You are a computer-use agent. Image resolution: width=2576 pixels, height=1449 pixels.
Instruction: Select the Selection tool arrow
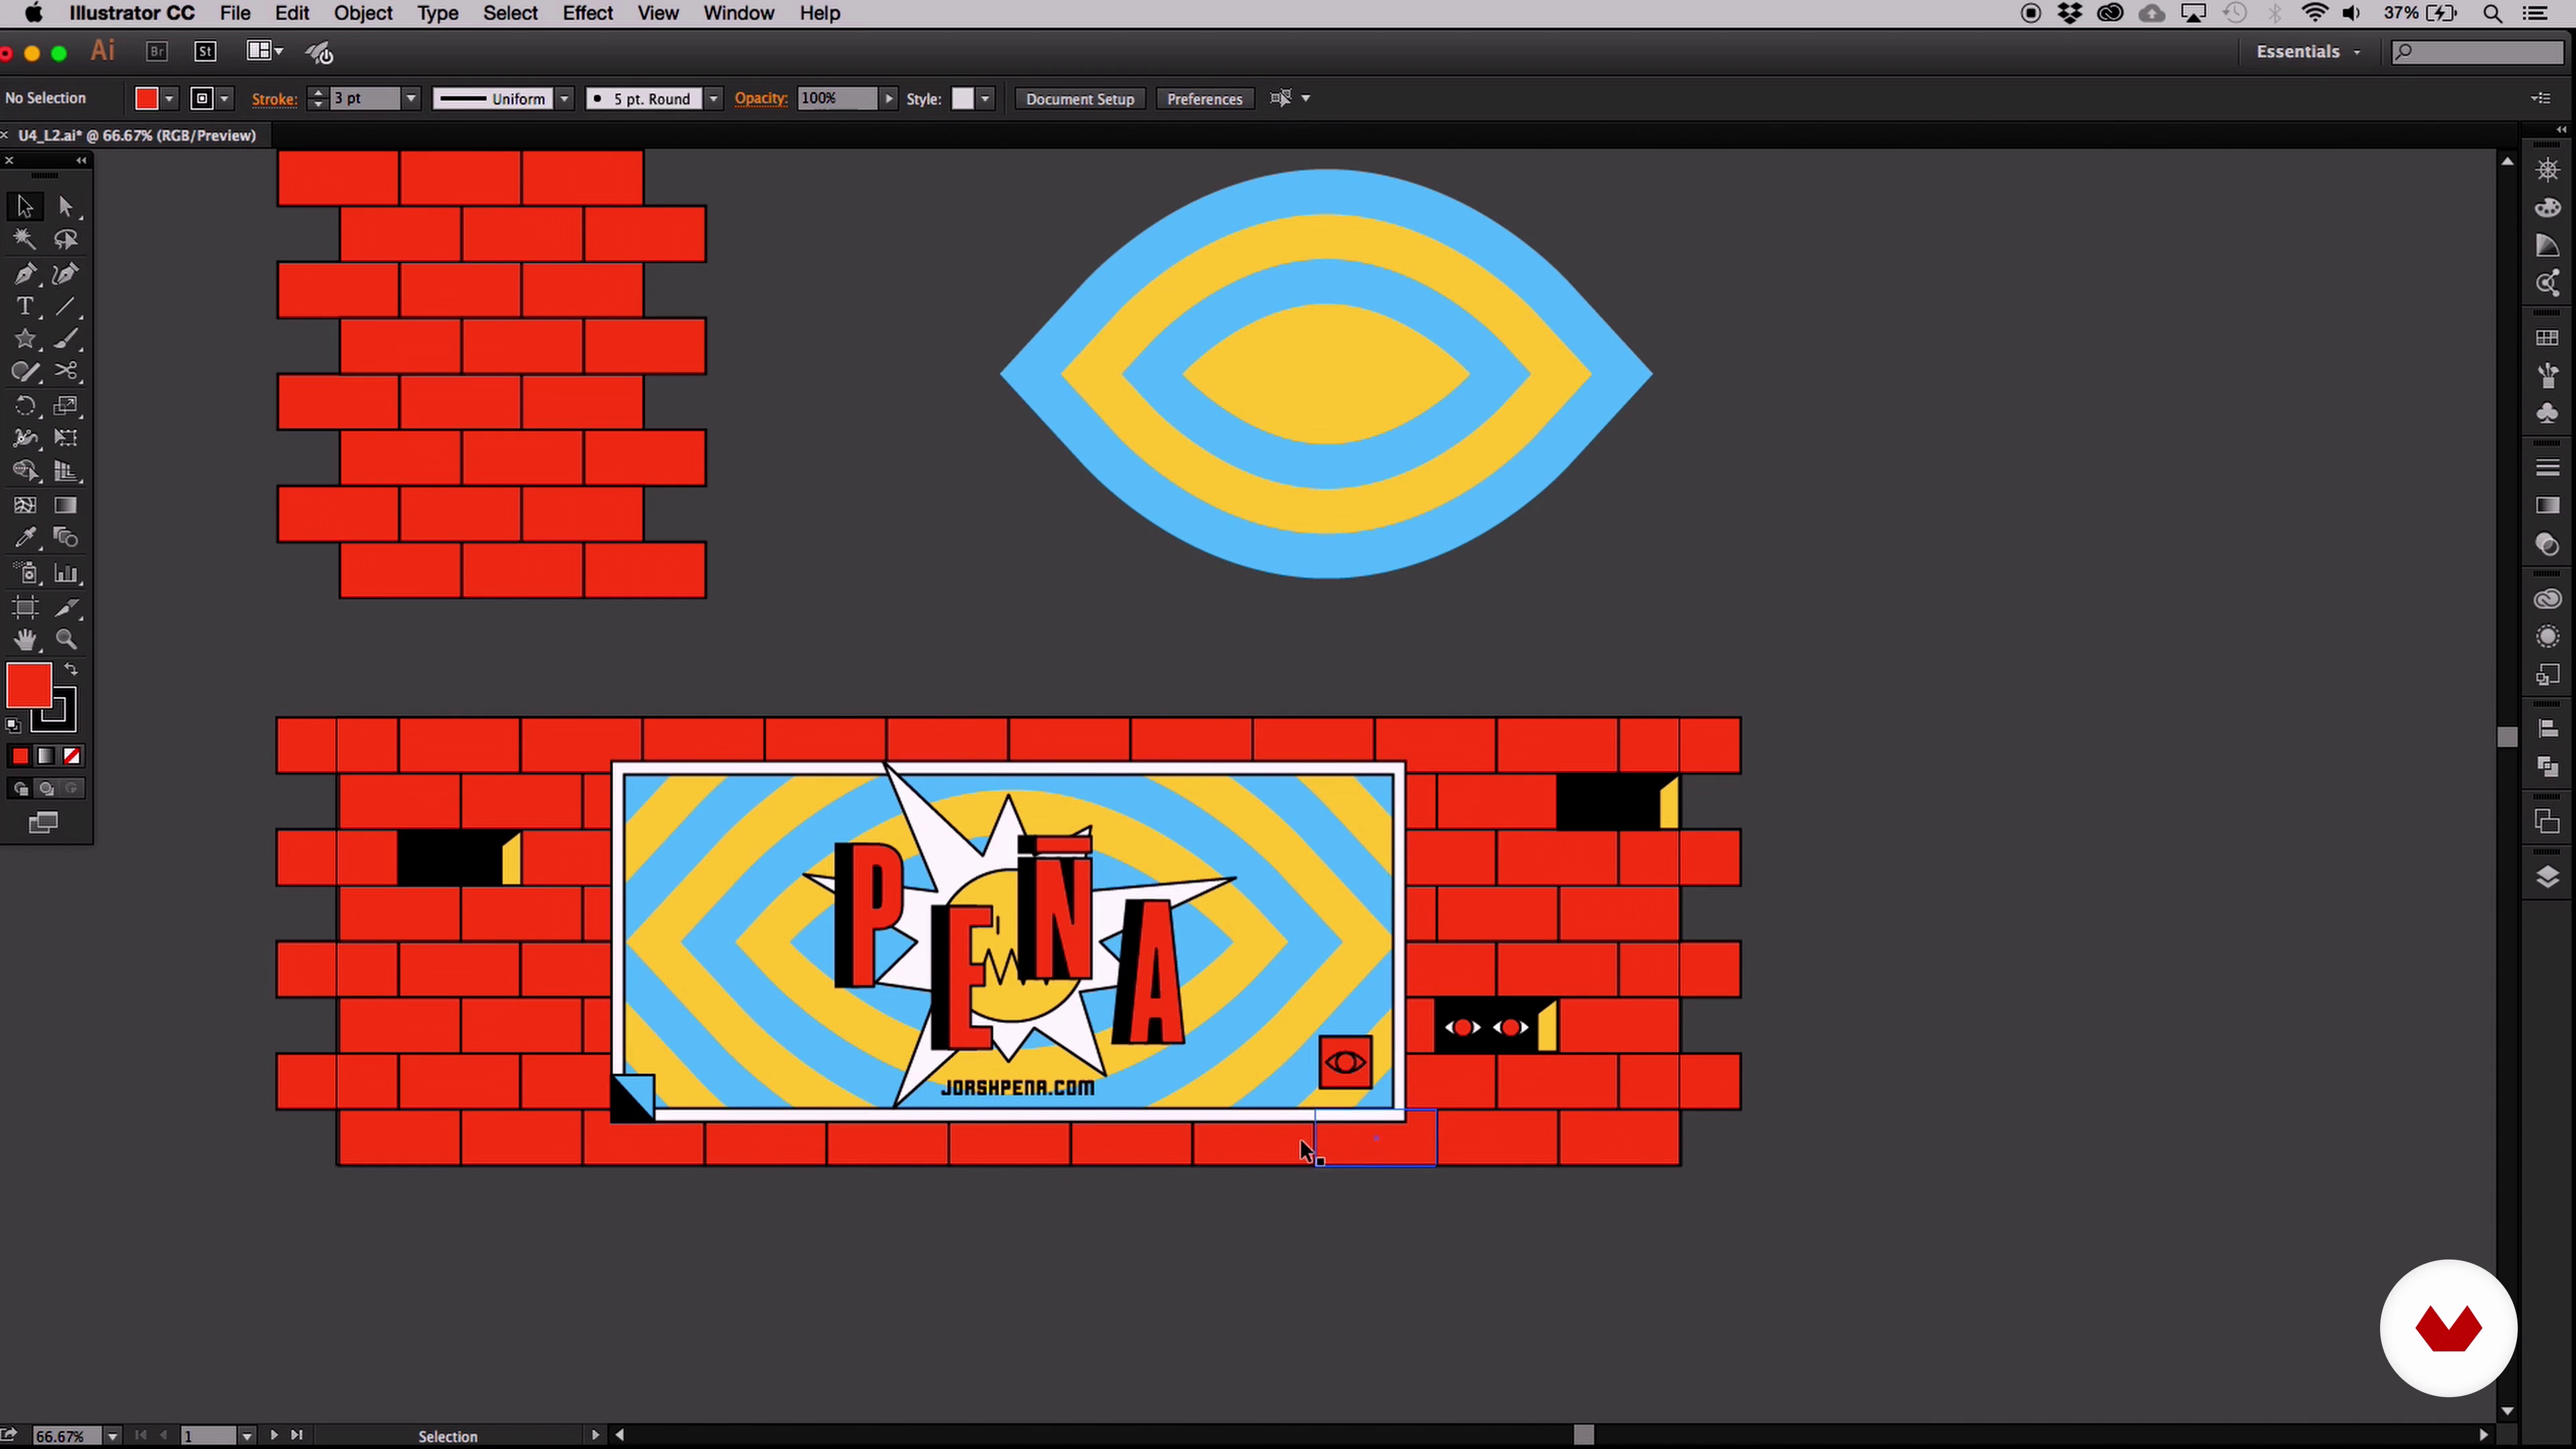coord(25,207)
